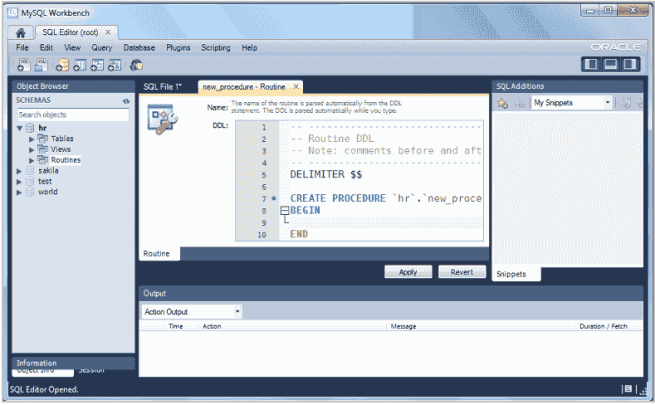Click the hr database icon
The height and width of the screenshot is (405, 655).
pos(30,128)
